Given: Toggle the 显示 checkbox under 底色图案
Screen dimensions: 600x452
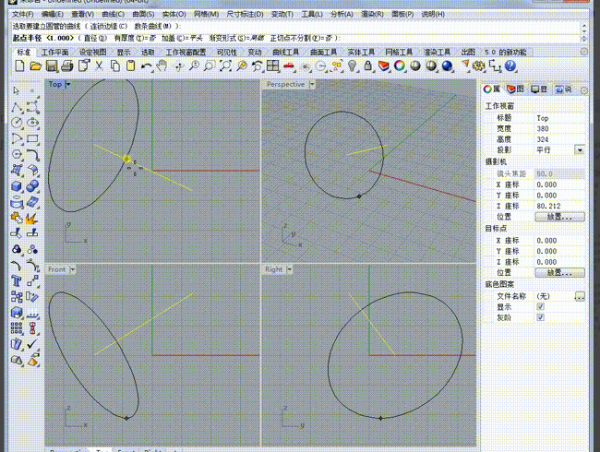Looking at the screenshot, I should [541, 307].
